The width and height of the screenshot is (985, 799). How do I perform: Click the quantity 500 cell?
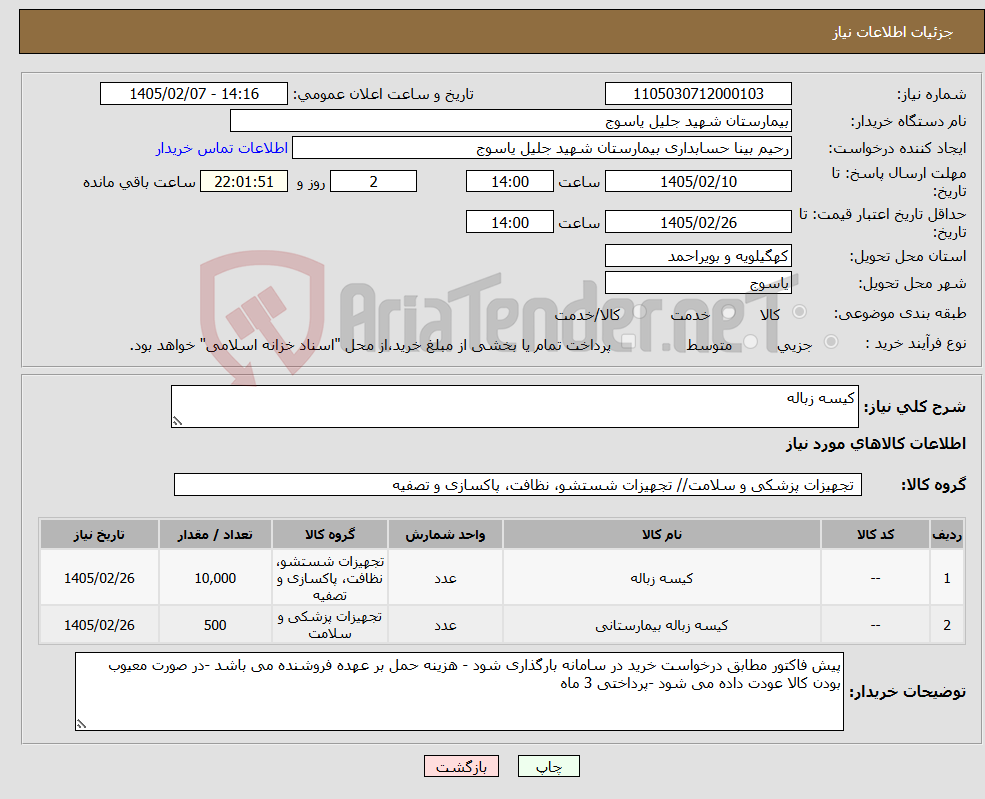[x=215, y=625]
